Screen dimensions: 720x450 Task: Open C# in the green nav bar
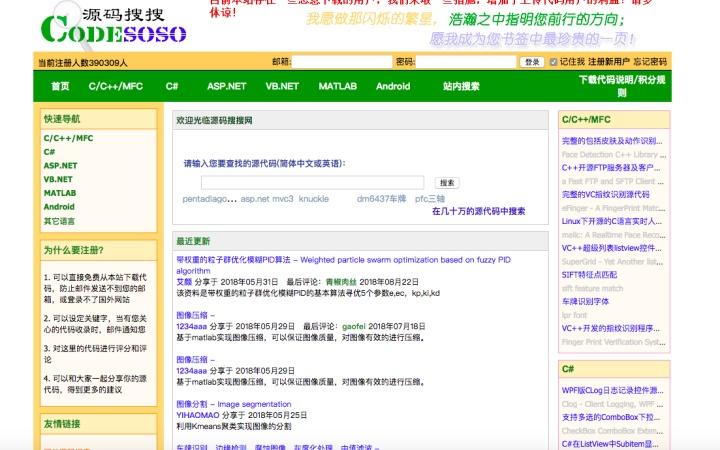172,86
